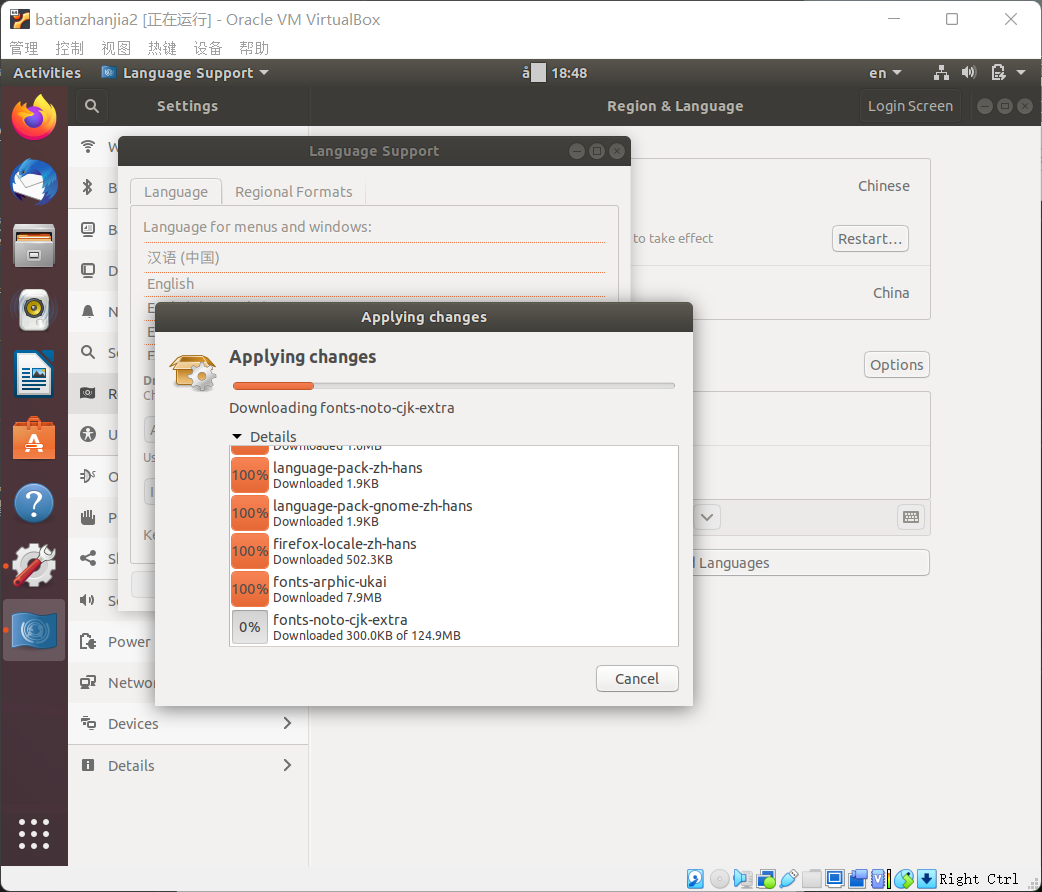
Task: Open the 热键 VirtualBox menu
Action: pos(162,48)
